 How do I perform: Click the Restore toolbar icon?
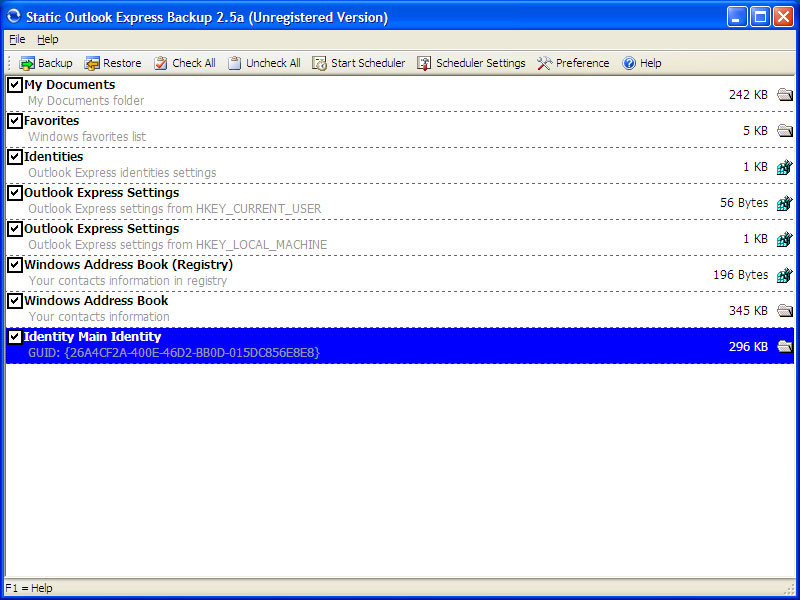click(93, 63)
